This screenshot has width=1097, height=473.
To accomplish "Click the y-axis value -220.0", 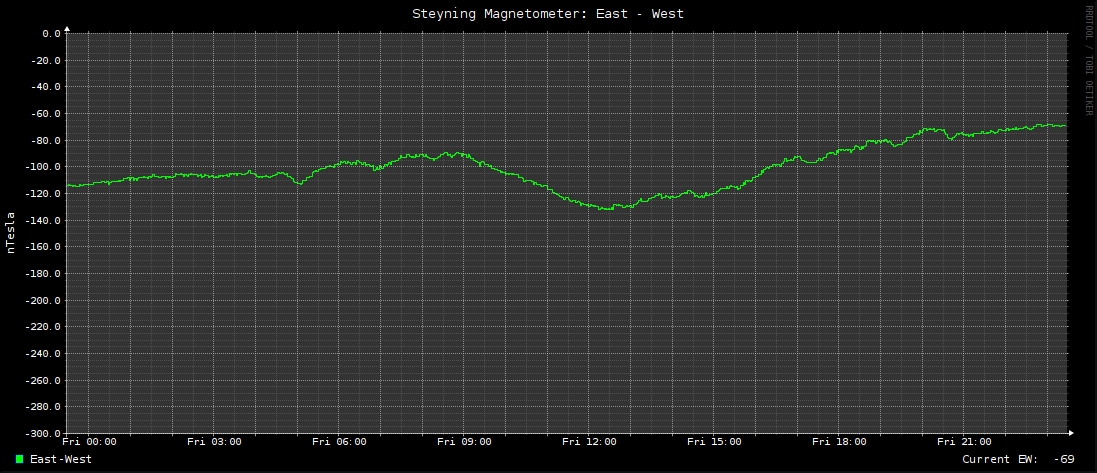I will click(42, 327).
